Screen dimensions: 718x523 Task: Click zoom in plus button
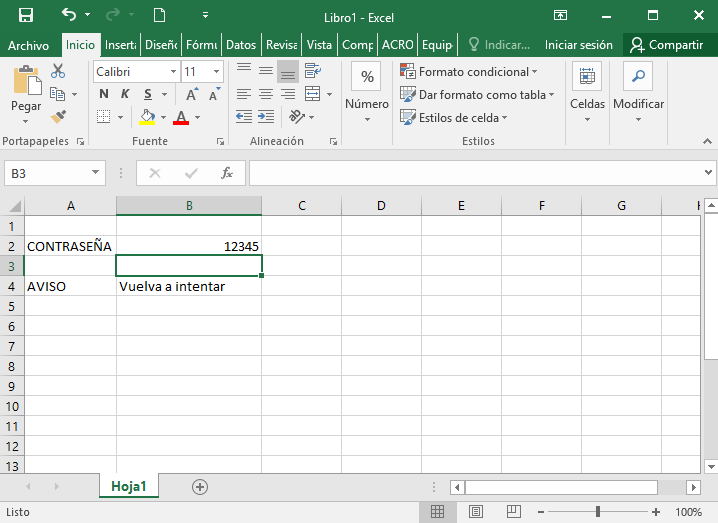(656, 512)
